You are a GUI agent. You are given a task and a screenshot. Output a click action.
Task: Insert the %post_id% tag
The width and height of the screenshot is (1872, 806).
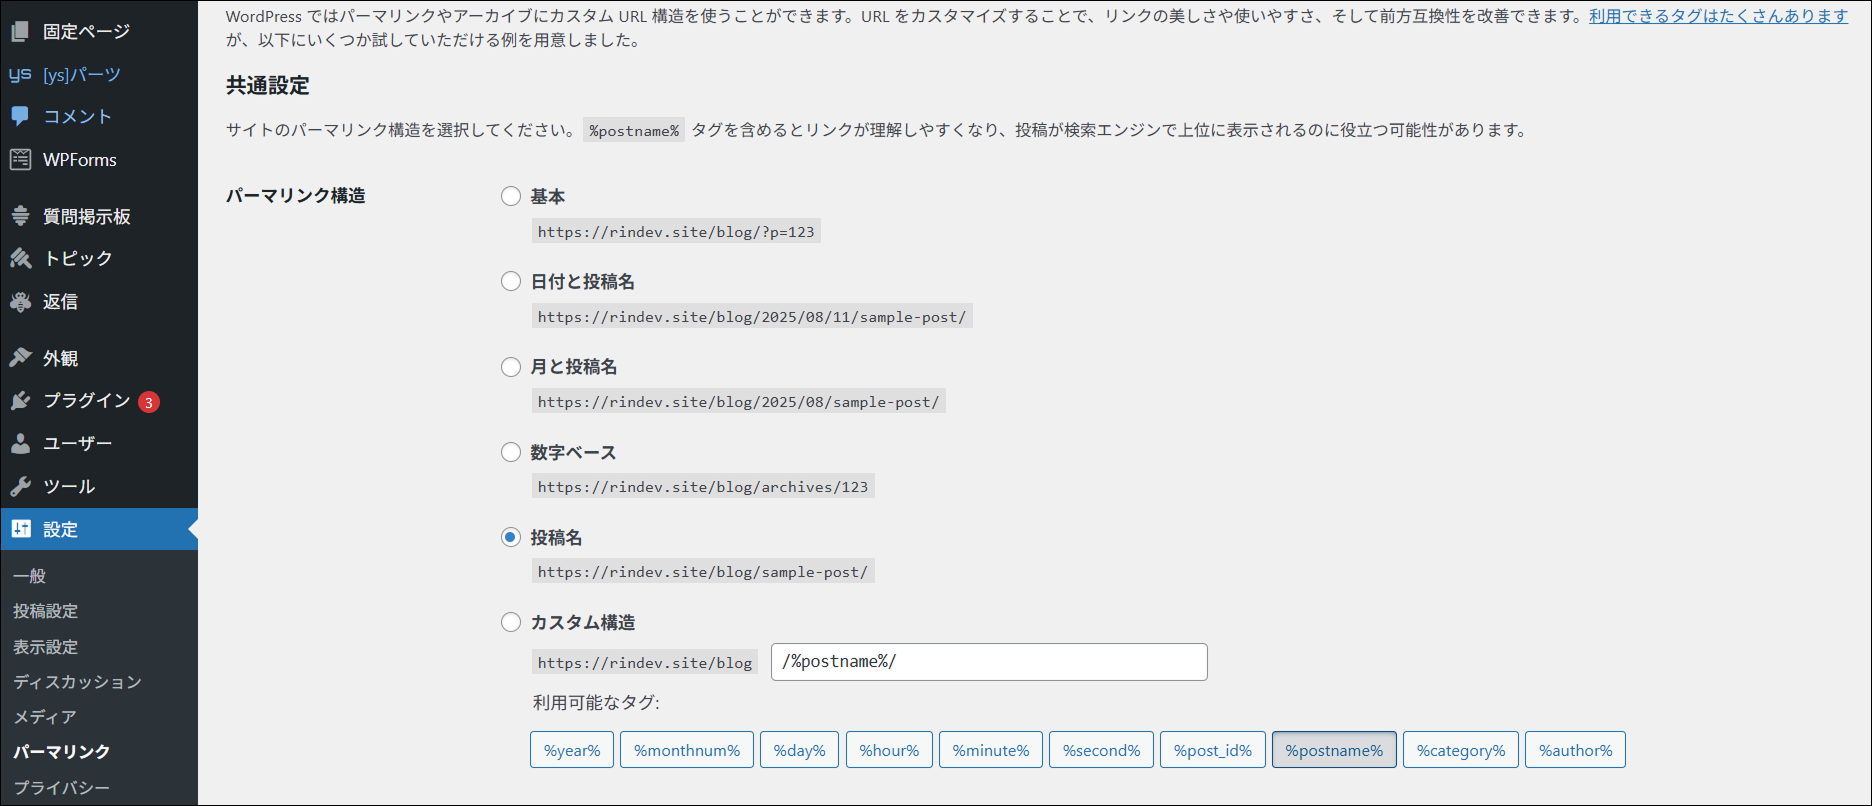tap(1213, 750)
